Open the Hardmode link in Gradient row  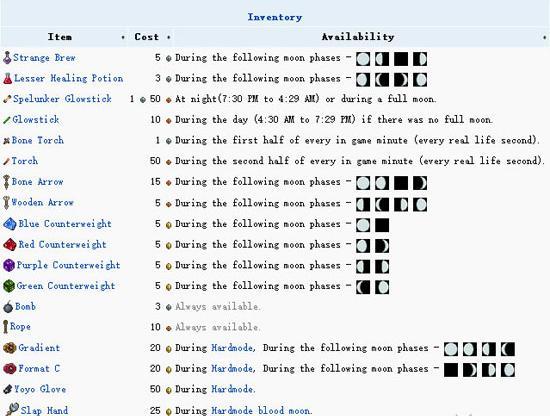[x=232, y=348]
